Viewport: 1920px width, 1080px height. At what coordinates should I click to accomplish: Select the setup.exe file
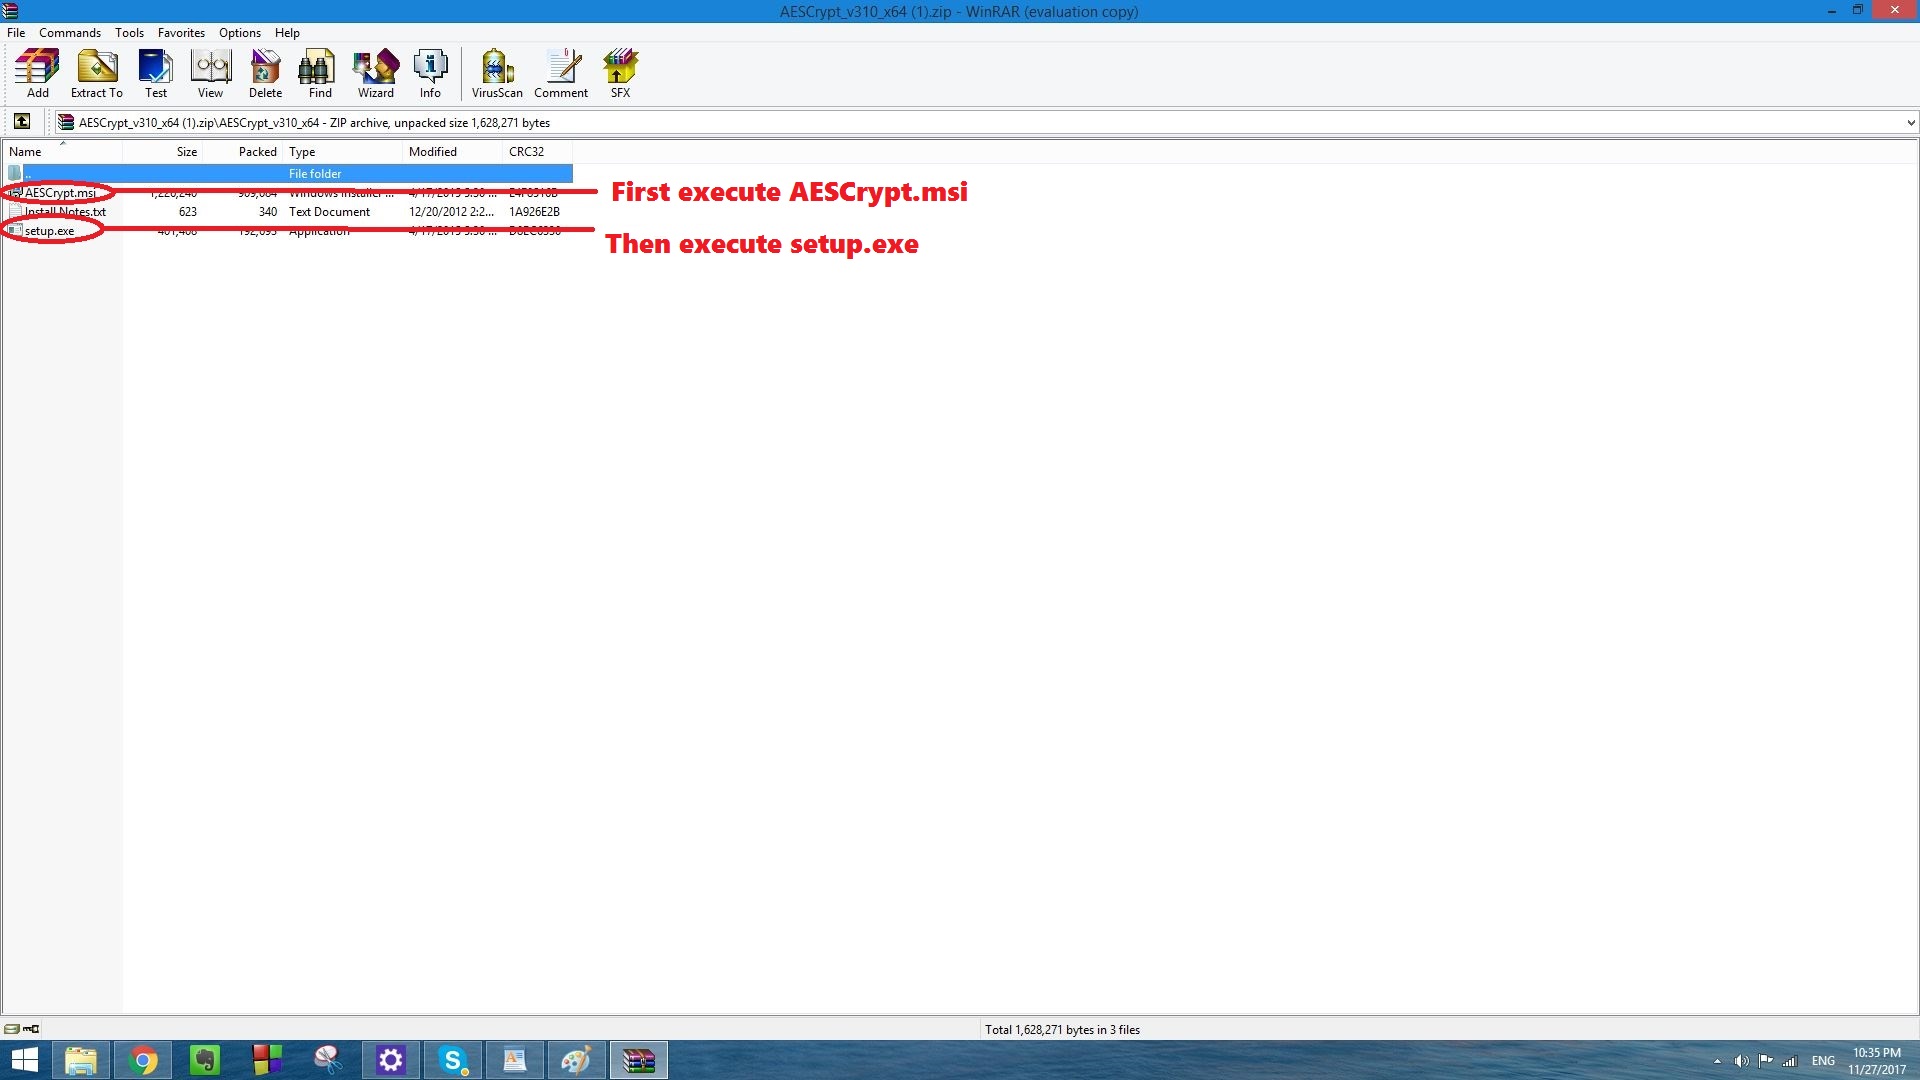(x=49, y=231)
